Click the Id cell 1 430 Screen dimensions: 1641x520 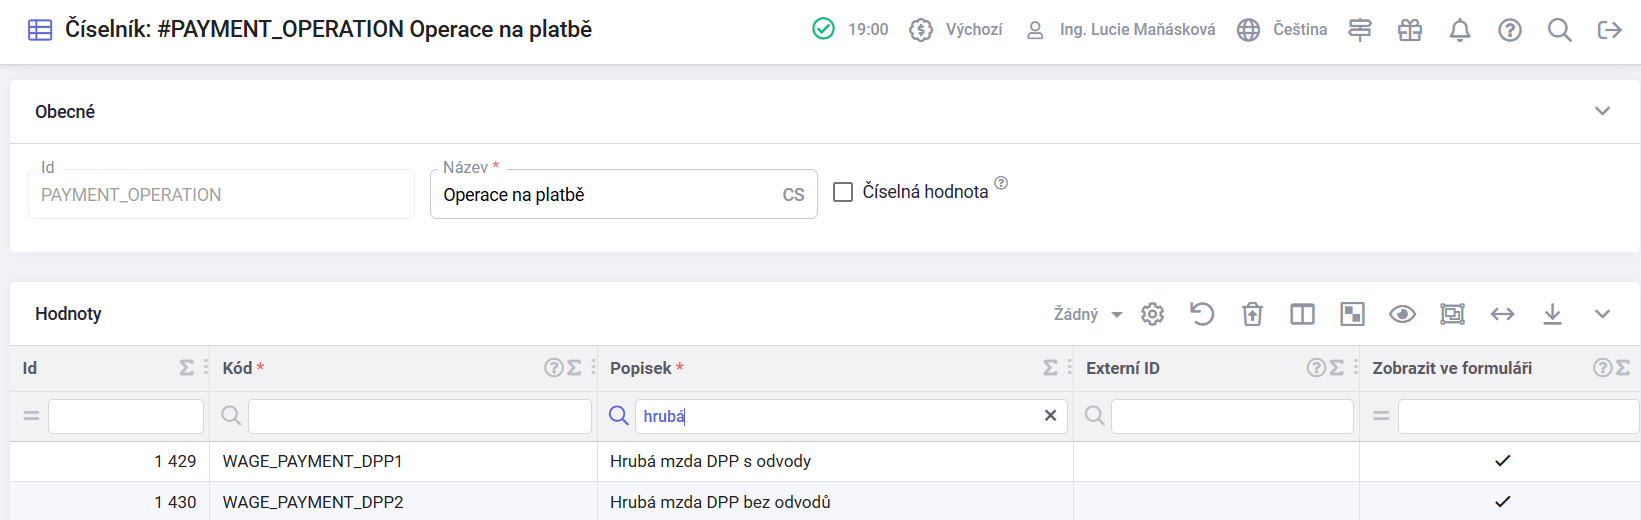tap(109, 502)
